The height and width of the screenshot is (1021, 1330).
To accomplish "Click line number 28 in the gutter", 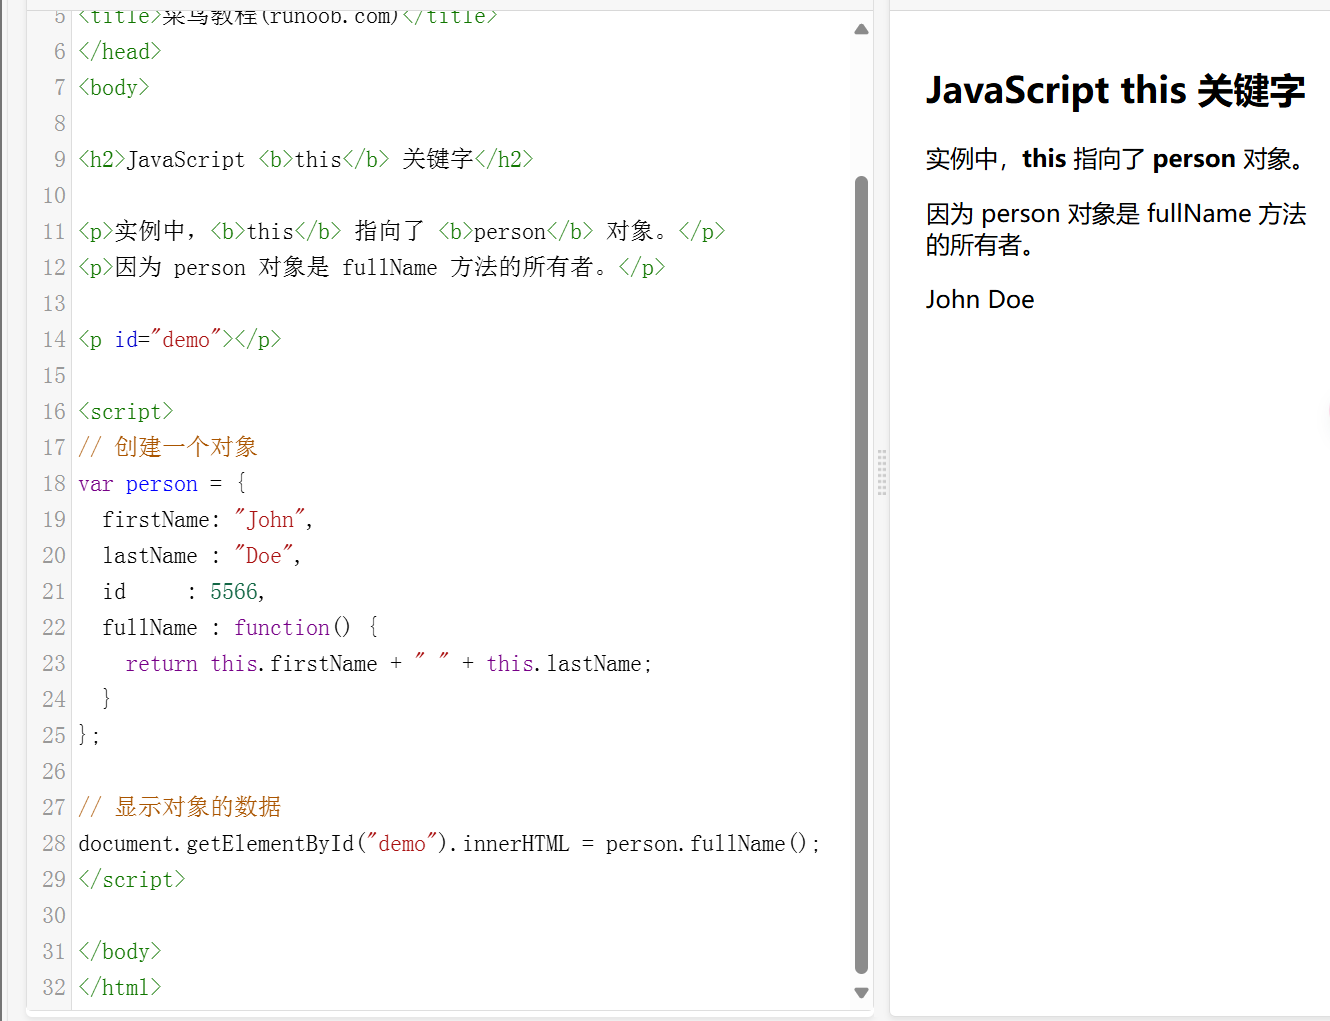I will coord(54,844).
